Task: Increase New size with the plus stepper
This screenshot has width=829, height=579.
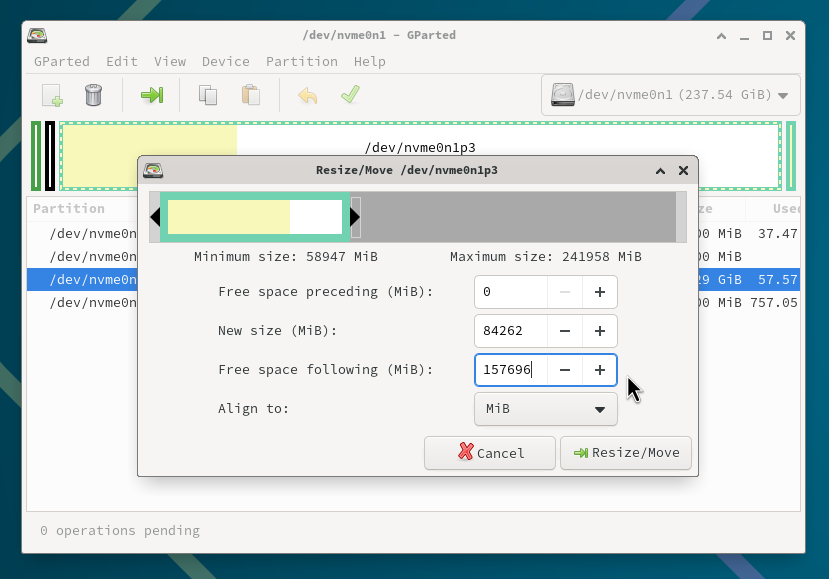Action: [600, 331]
